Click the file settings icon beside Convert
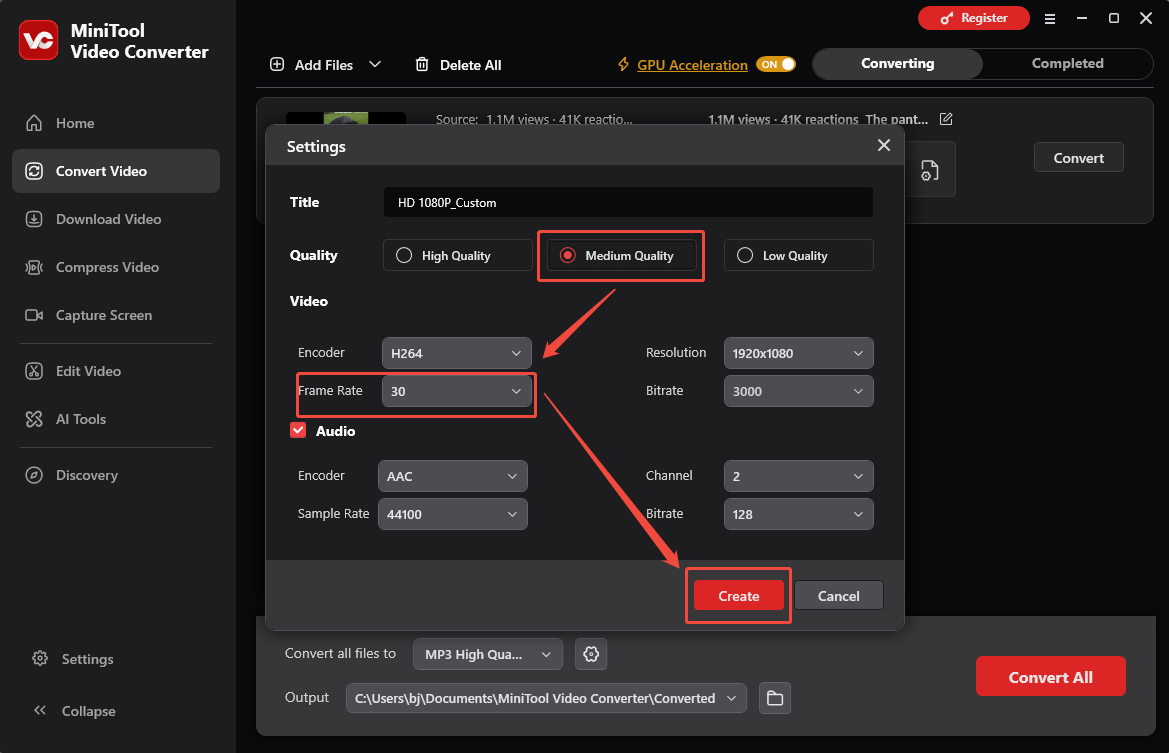This screenshot has width=1169, height=753. tap(930, 170)
